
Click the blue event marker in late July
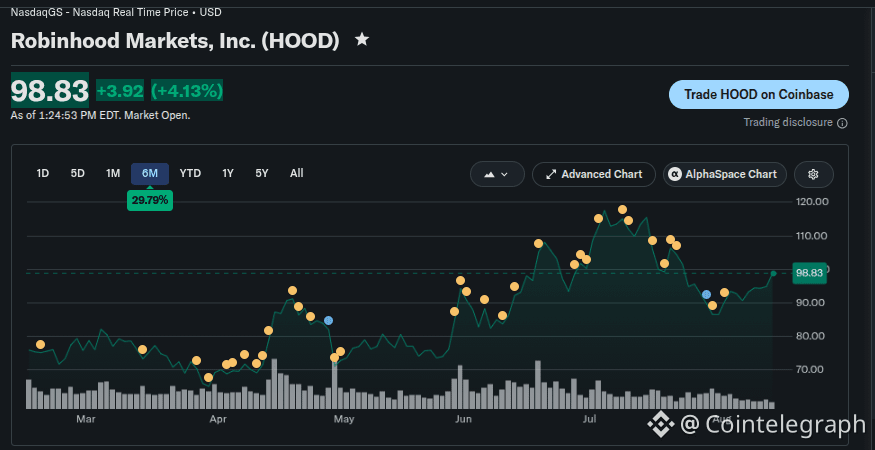point(706,294)
